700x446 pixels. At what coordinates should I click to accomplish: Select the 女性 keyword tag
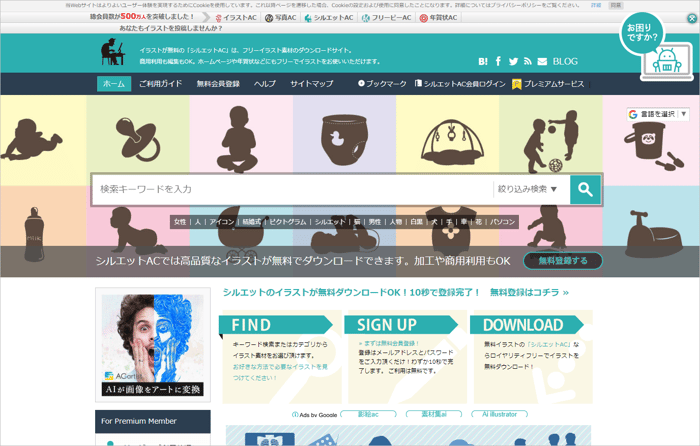point(180,222)
